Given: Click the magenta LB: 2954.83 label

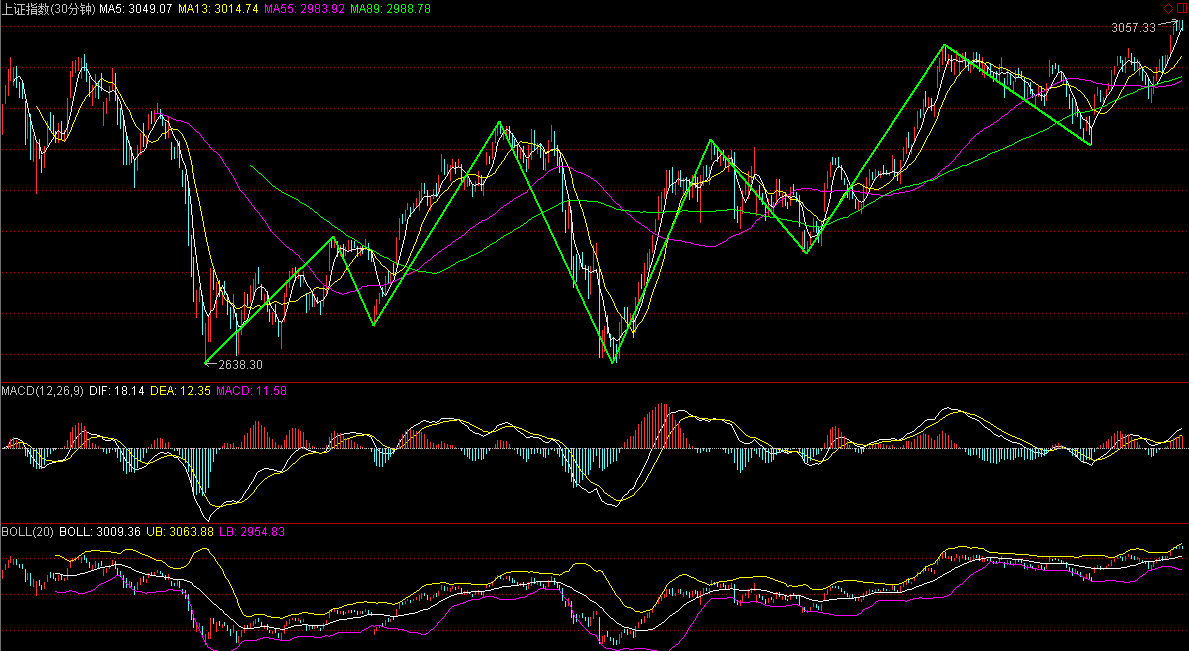Looking at the screenshot, I should 252,532.
